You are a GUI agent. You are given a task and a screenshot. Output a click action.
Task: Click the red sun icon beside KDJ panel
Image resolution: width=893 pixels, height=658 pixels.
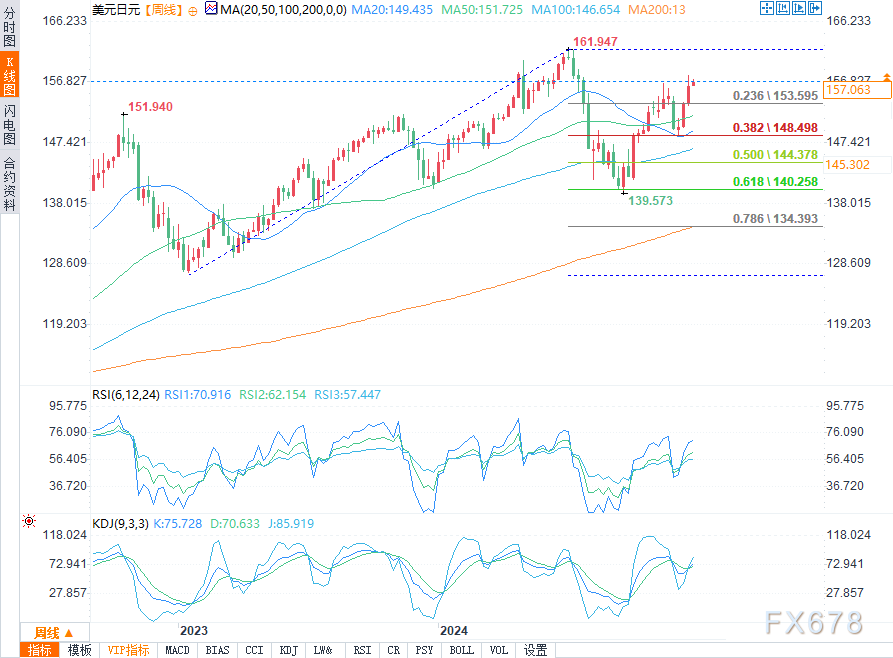(x=28, y=521)
